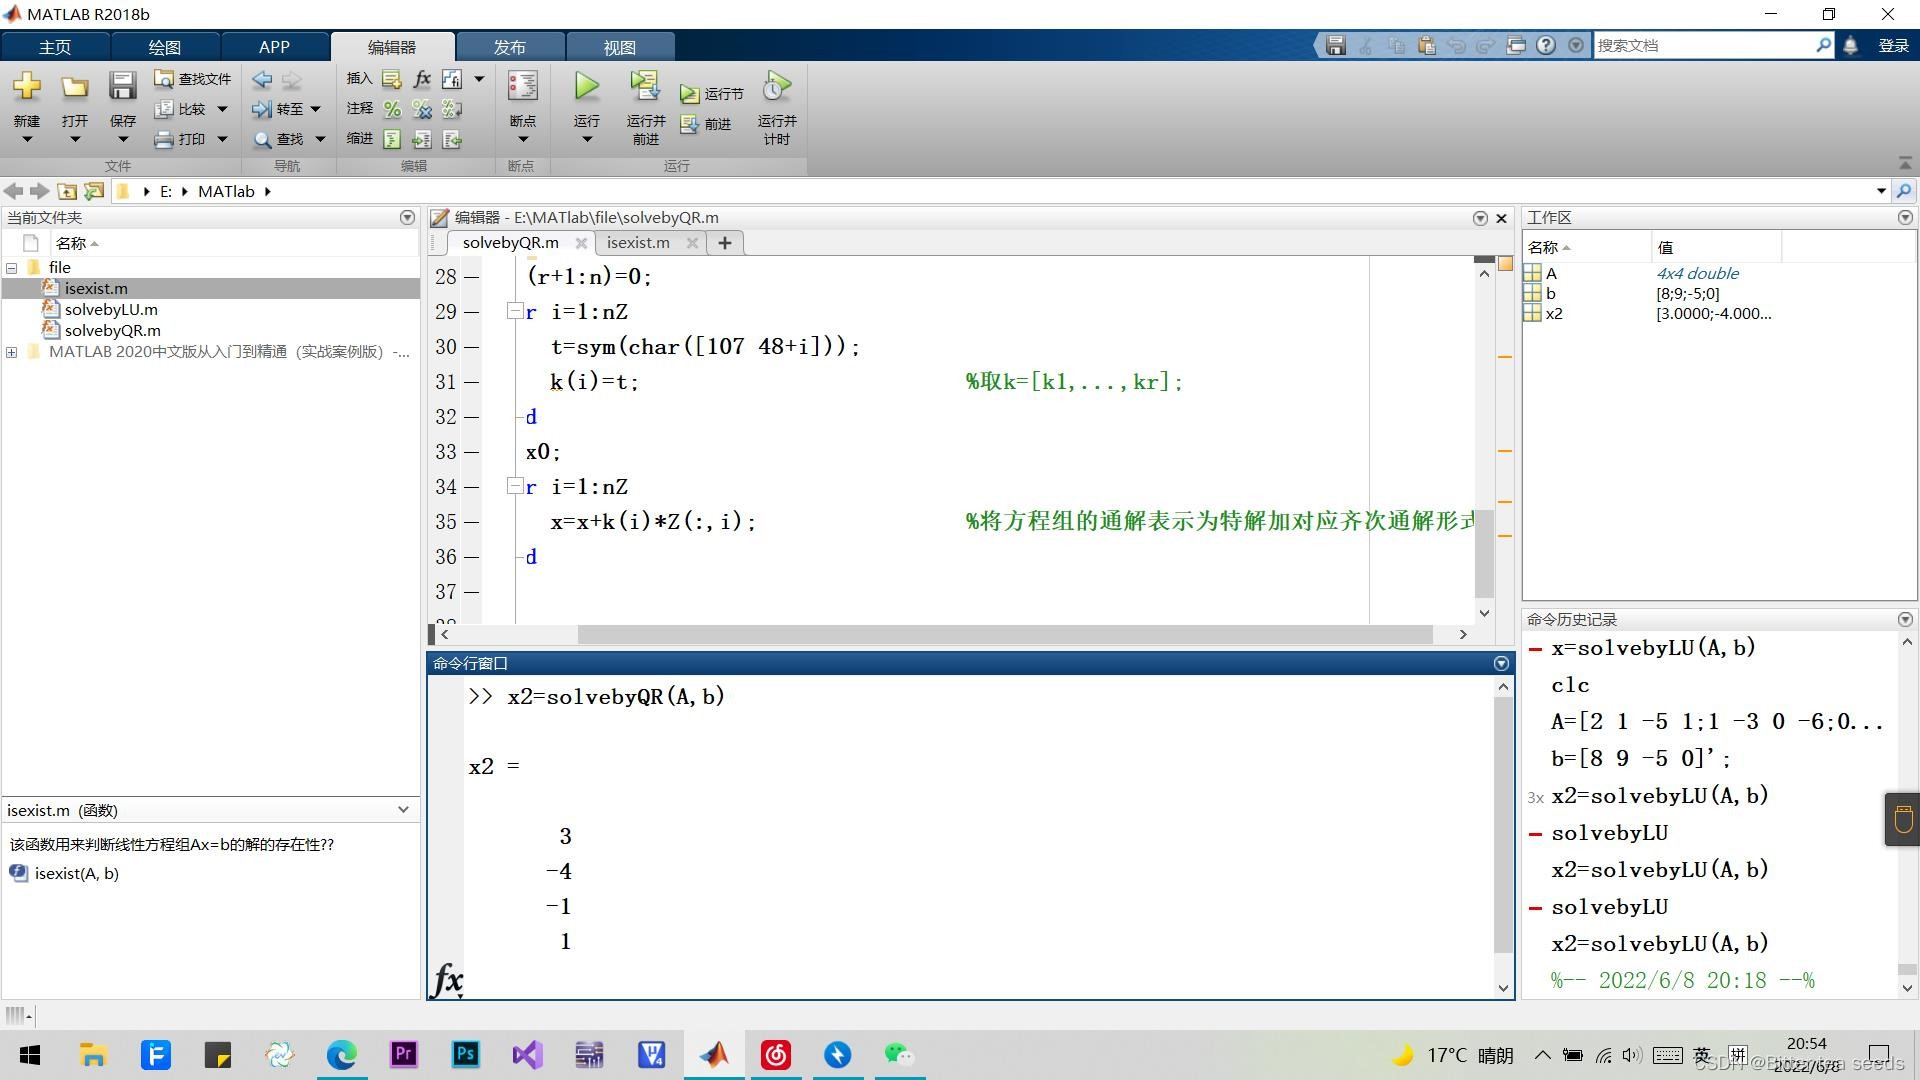Viewport: 1920px width, 1080px height.
Task: Select solvebyLU.m in current folder
Action: click(111, 310)
